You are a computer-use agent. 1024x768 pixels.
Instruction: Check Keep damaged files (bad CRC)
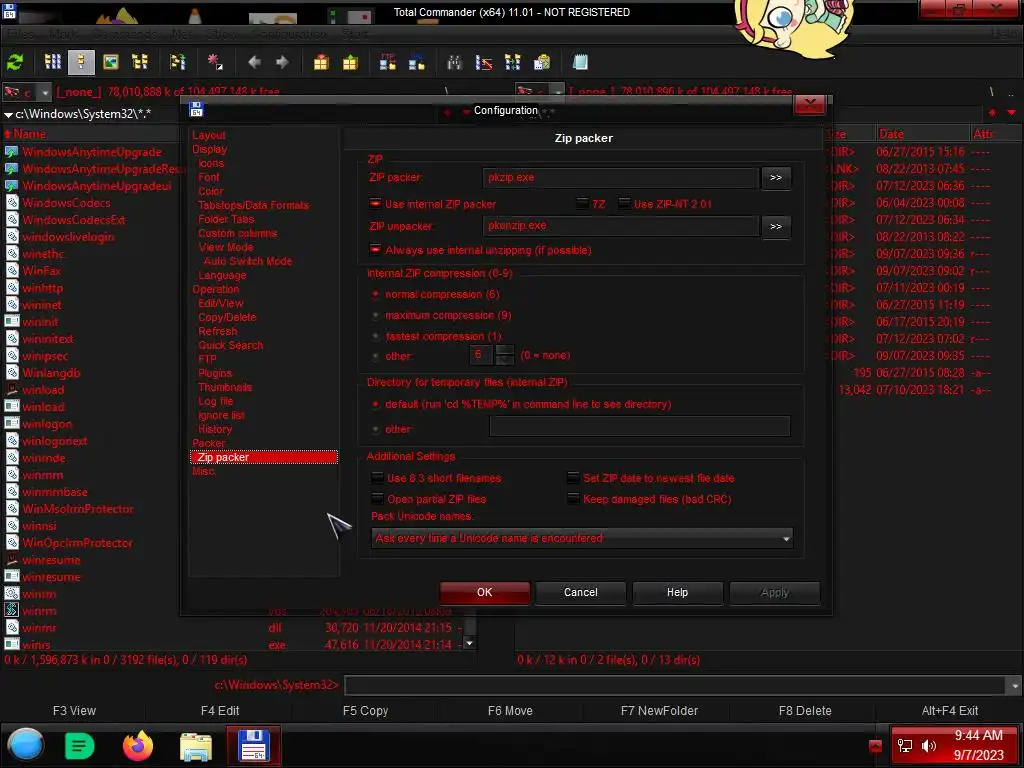tap(573, 499)
